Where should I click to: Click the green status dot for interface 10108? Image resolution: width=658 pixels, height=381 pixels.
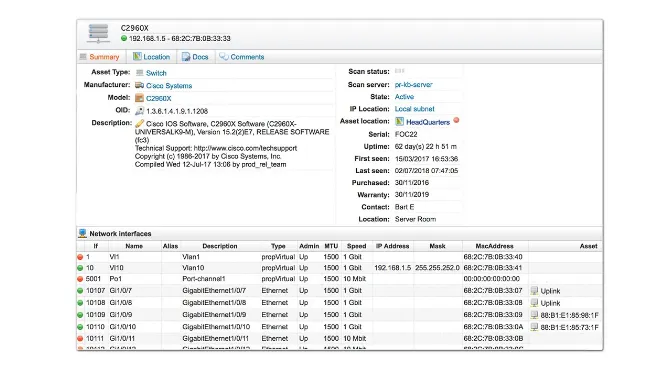click(80, 303)
